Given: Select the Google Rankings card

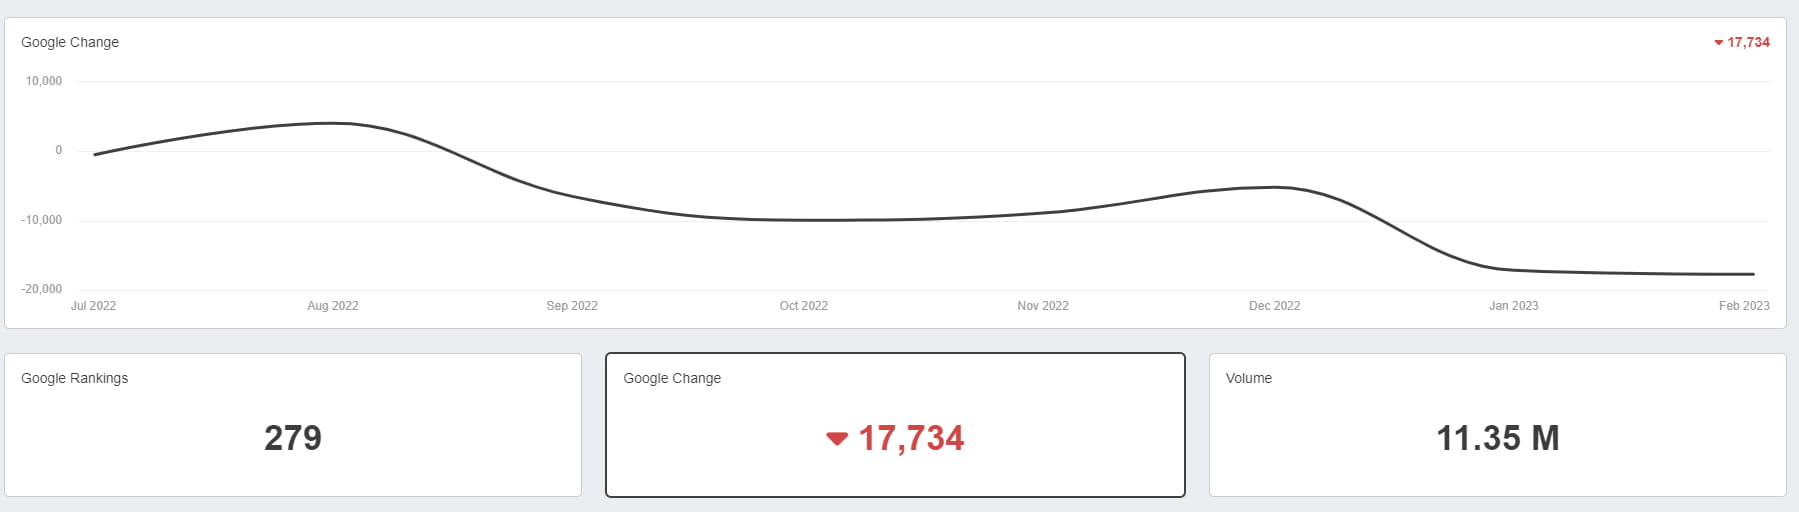Looking at the screenshot, I should (293, 425).
